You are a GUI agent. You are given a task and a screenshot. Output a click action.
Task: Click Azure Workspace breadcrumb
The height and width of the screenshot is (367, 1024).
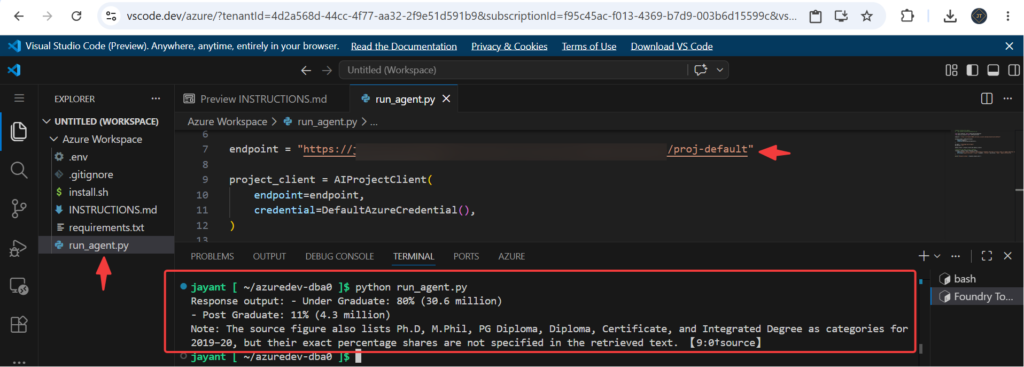click(227, 121)
